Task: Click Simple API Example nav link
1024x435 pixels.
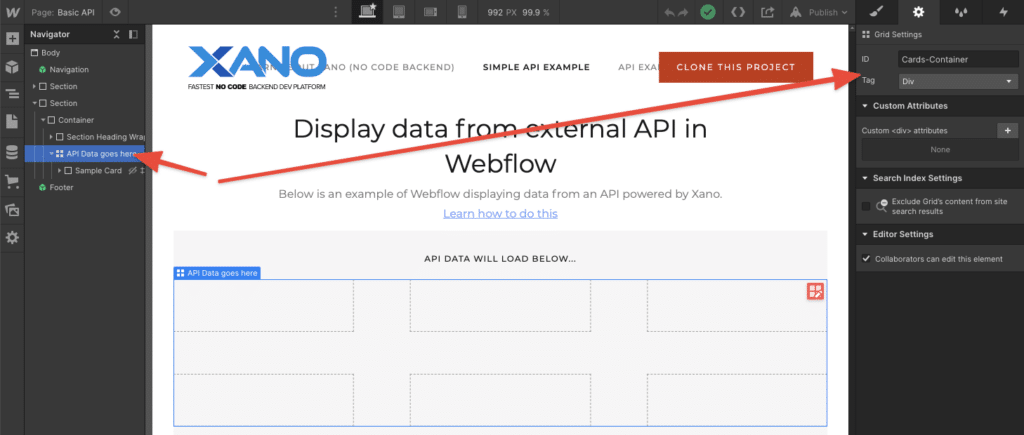Action: tap(536, 67)
